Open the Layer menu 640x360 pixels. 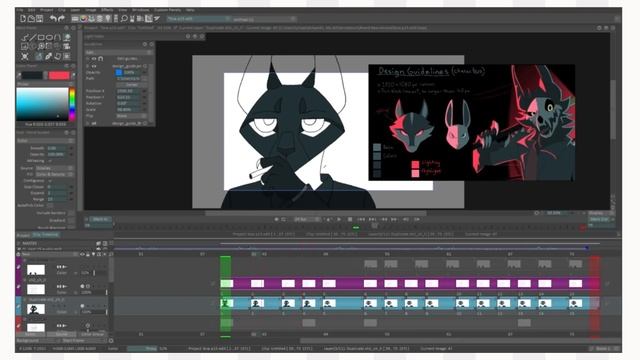(75, 10)
